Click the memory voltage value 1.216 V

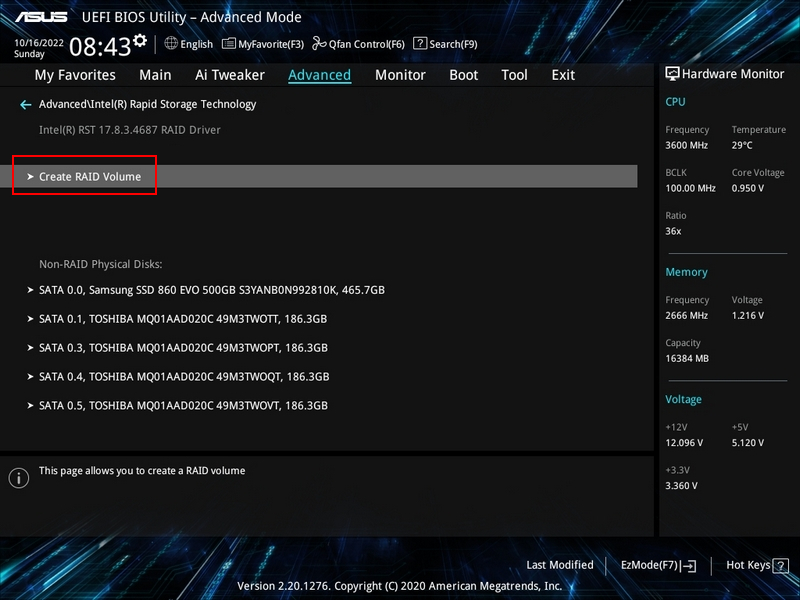click(x=747, y=315)
